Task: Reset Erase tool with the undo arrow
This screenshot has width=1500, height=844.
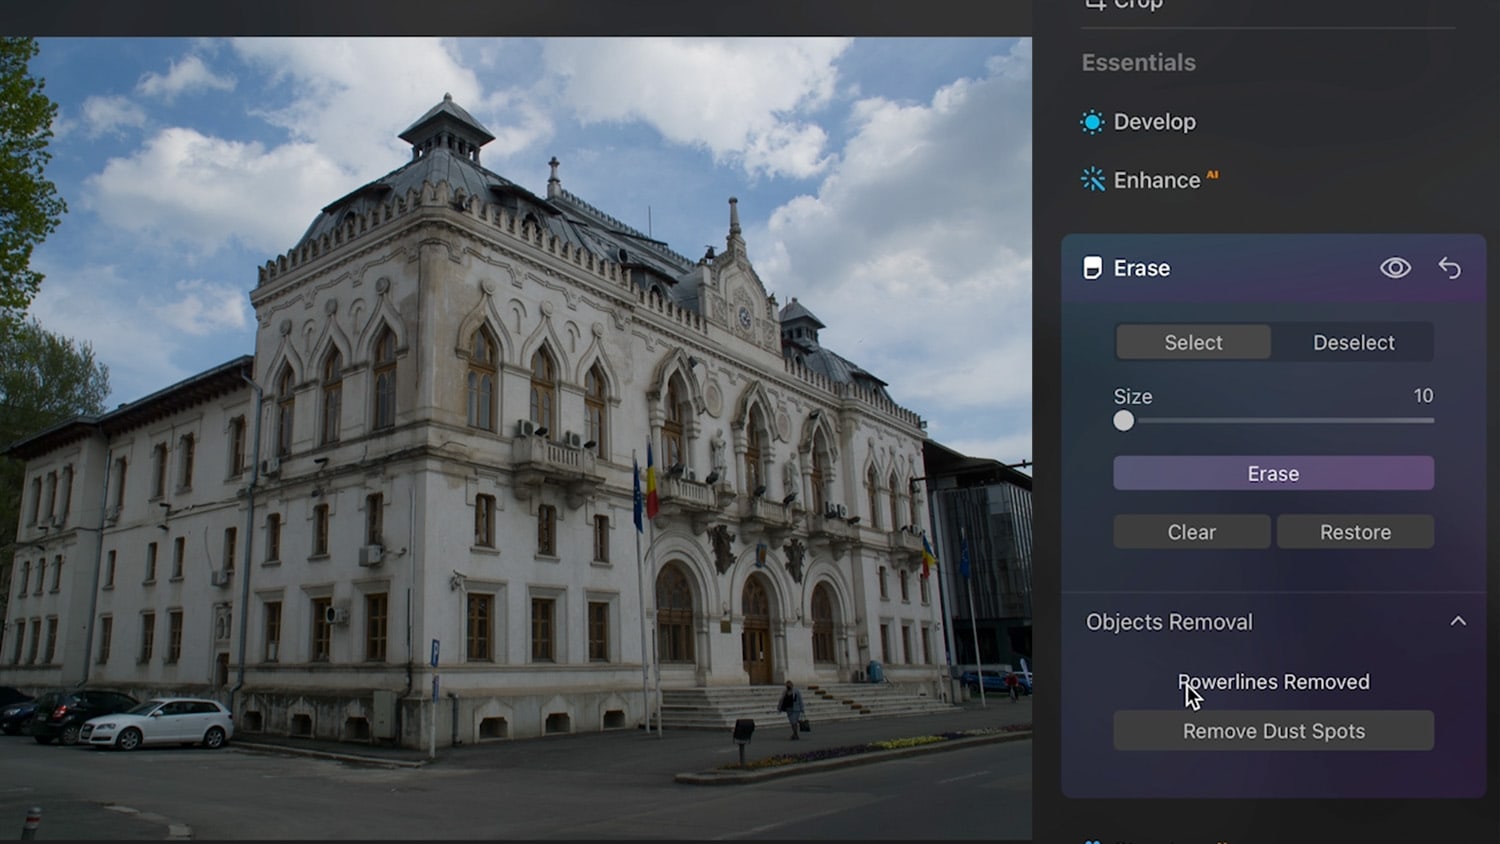Action: coord(1449,268)
